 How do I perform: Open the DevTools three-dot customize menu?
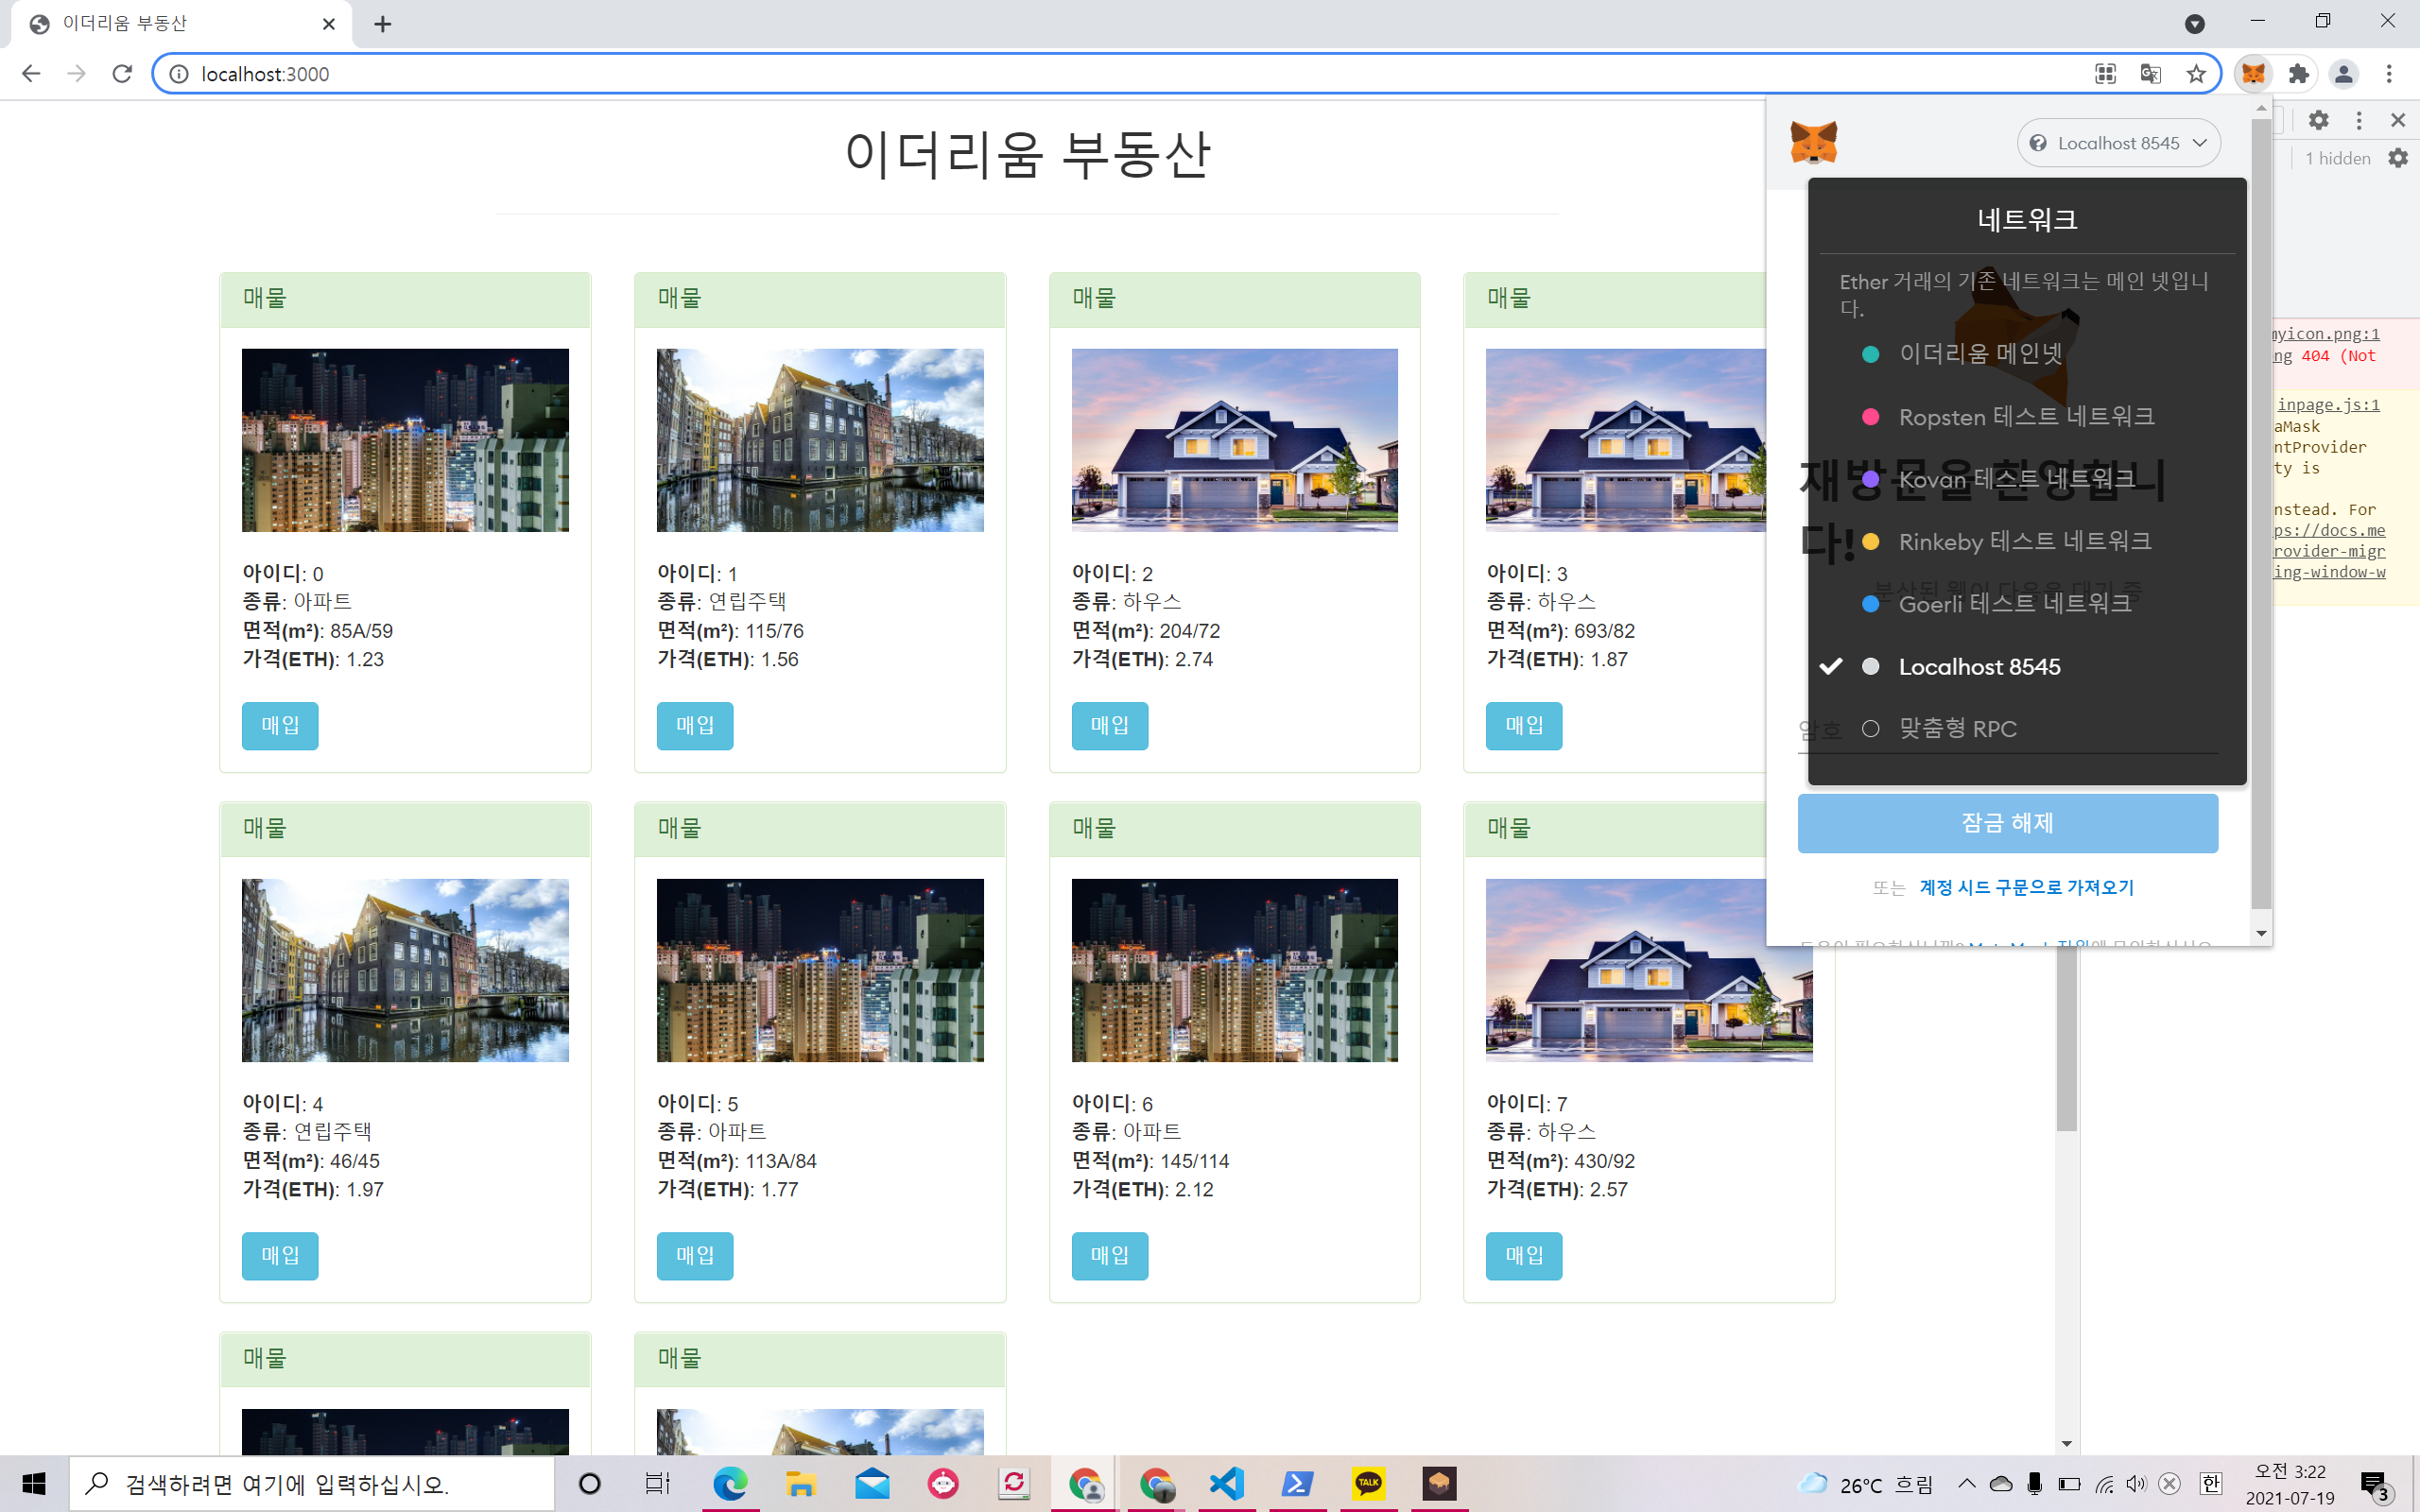[2359, 120]
